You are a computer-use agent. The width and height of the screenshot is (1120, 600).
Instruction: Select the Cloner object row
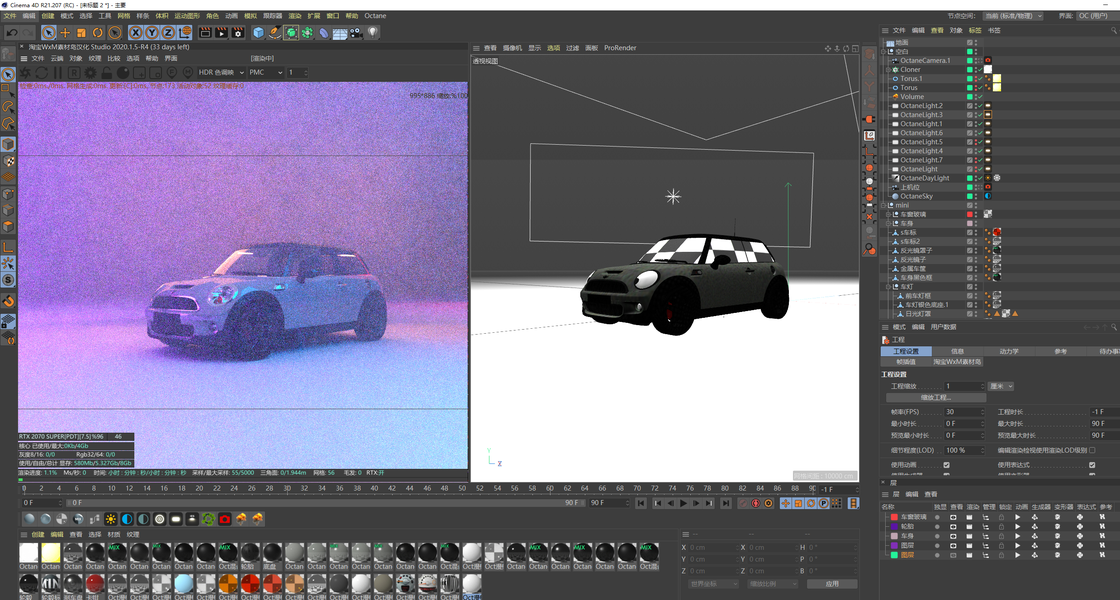[910, 69]
